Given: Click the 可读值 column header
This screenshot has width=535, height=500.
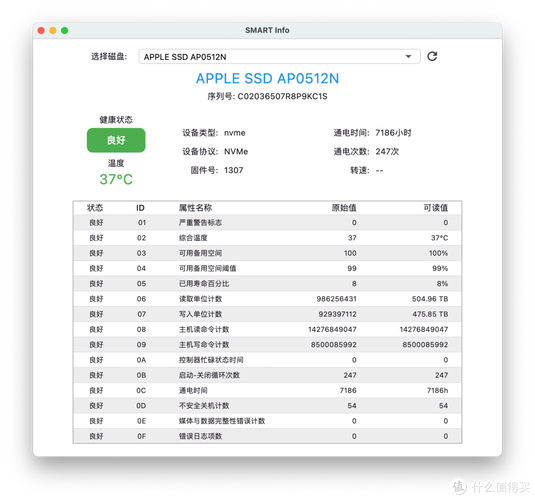Looking at the screenshot, I should (436, 208).
